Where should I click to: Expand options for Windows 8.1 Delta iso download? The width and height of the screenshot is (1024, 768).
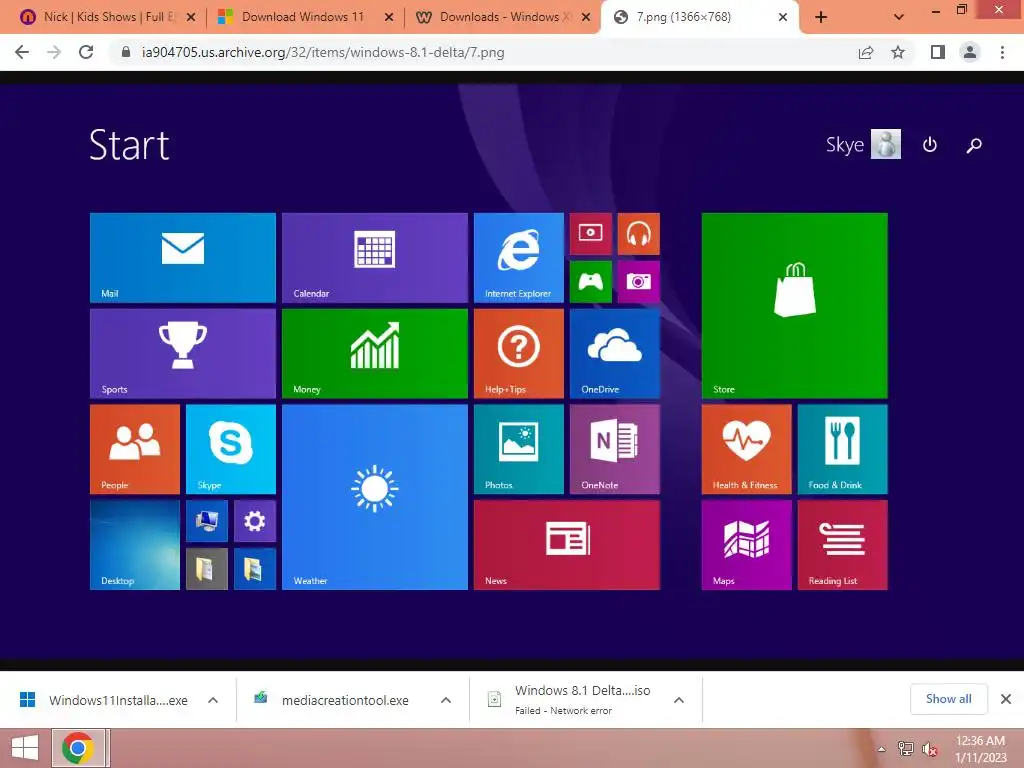pos(679,700)
